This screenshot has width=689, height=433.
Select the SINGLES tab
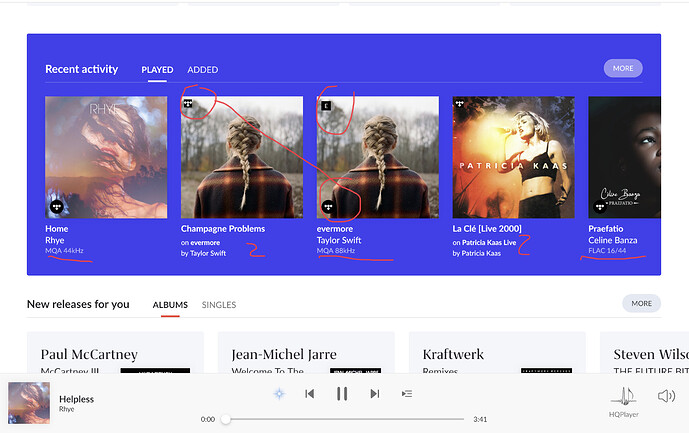[x=219, y=305]
